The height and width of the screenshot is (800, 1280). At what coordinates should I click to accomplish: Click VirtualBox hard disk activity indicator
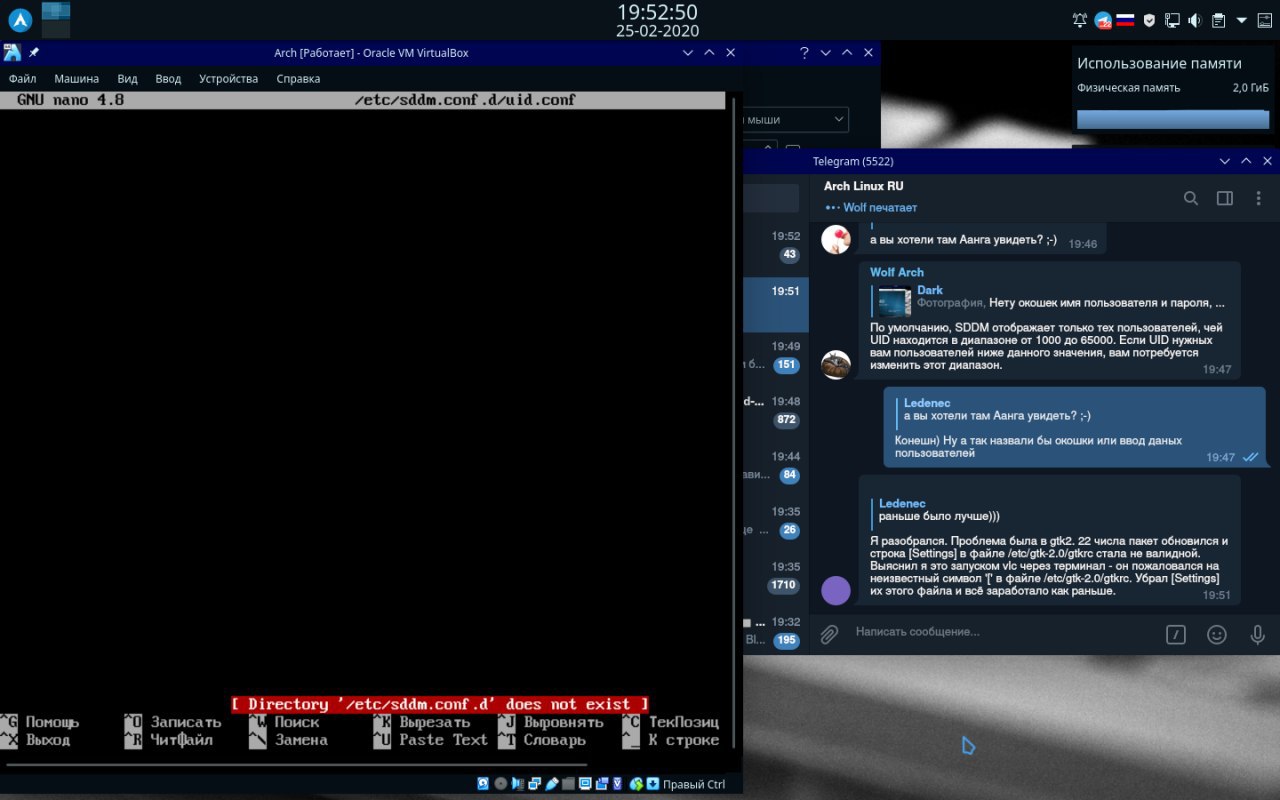(x=483, y=784)
